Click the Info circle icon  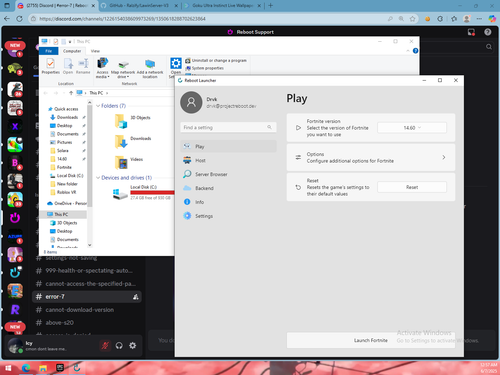[x=187, y=202]
